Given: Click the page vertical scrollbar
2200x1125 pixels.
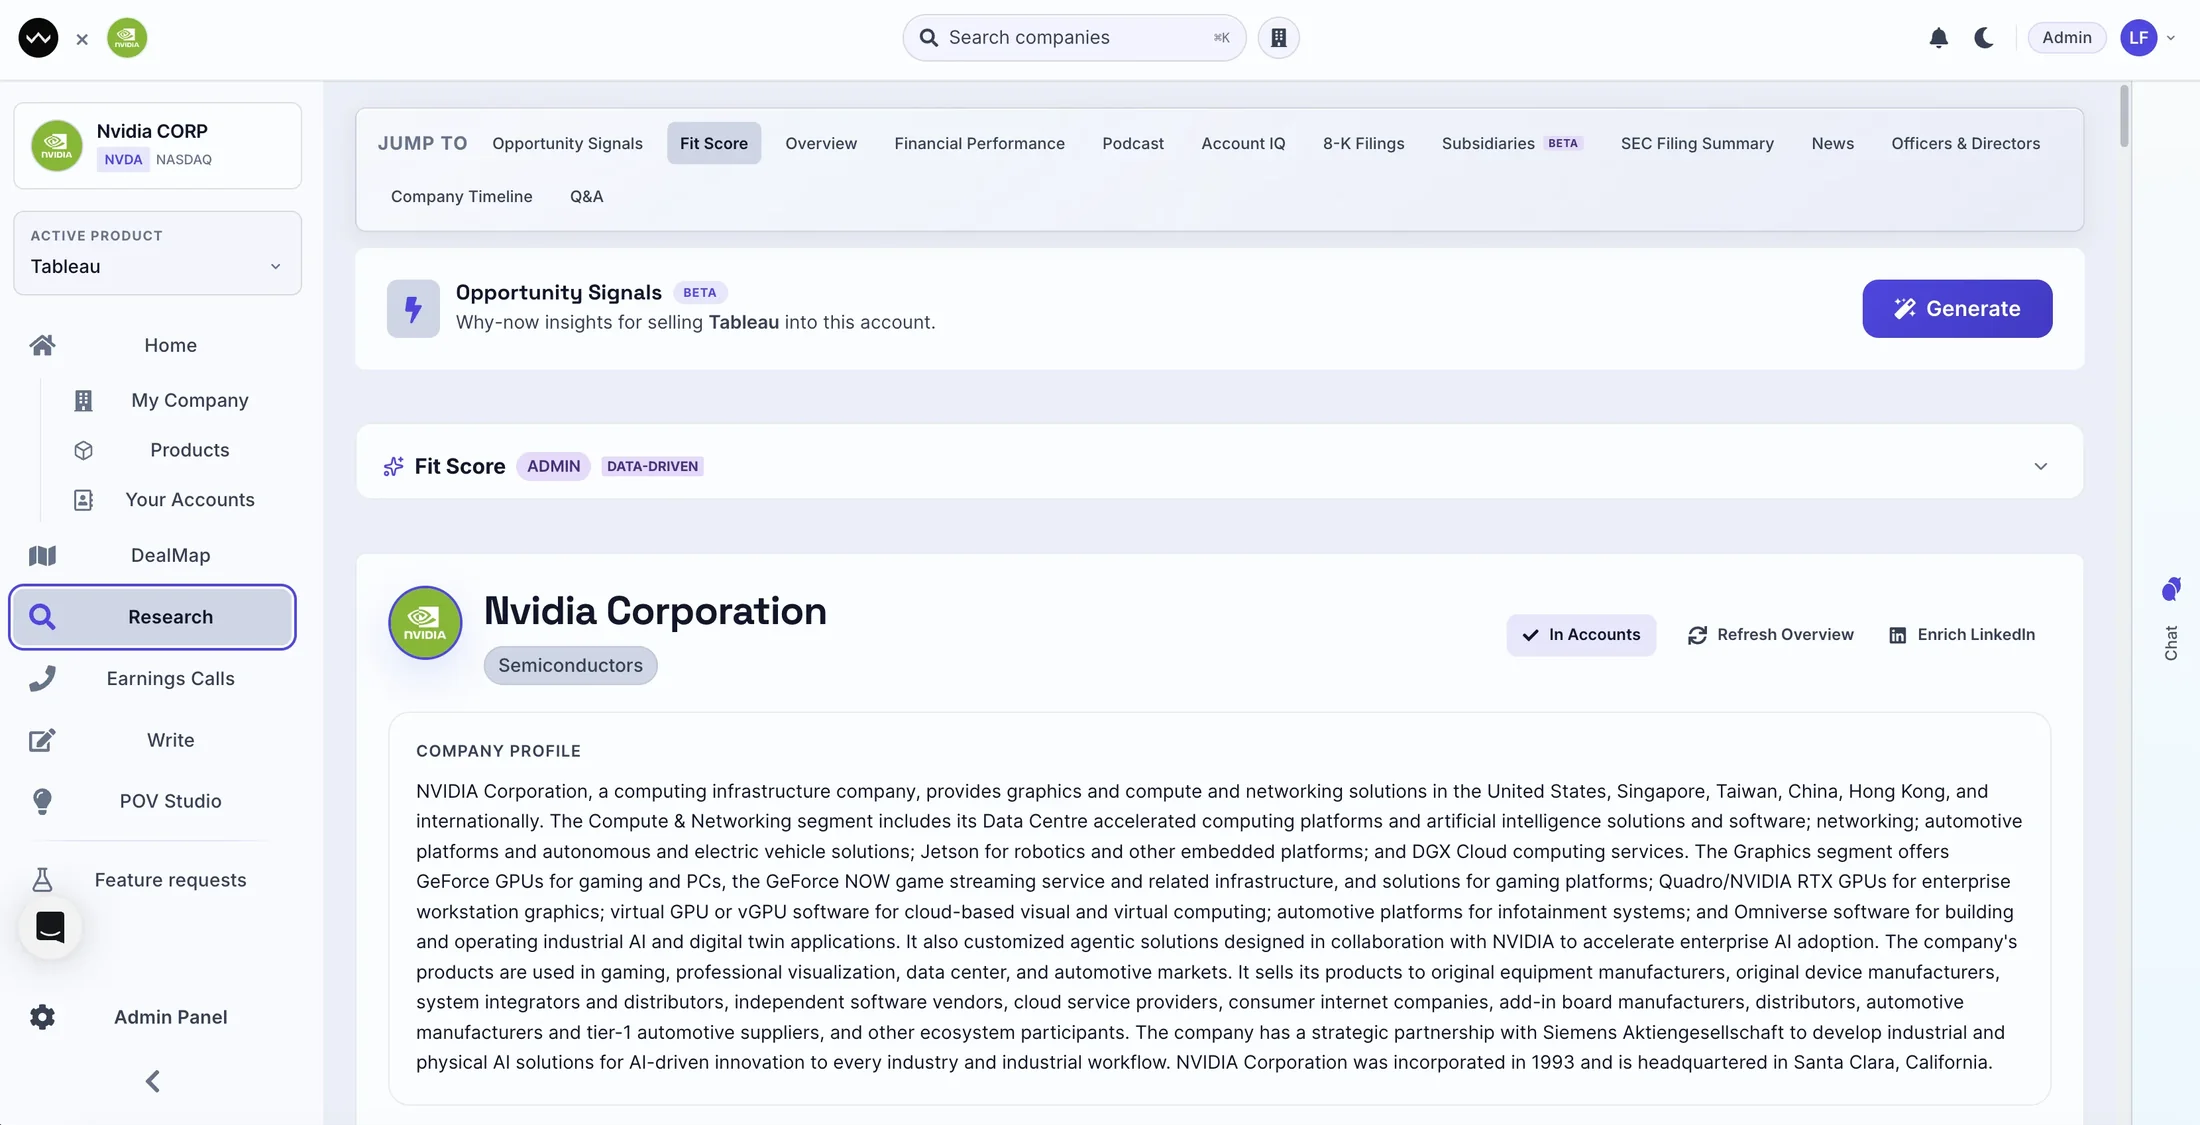Looking at the screenshot, I should click(x=2124, y=116).
